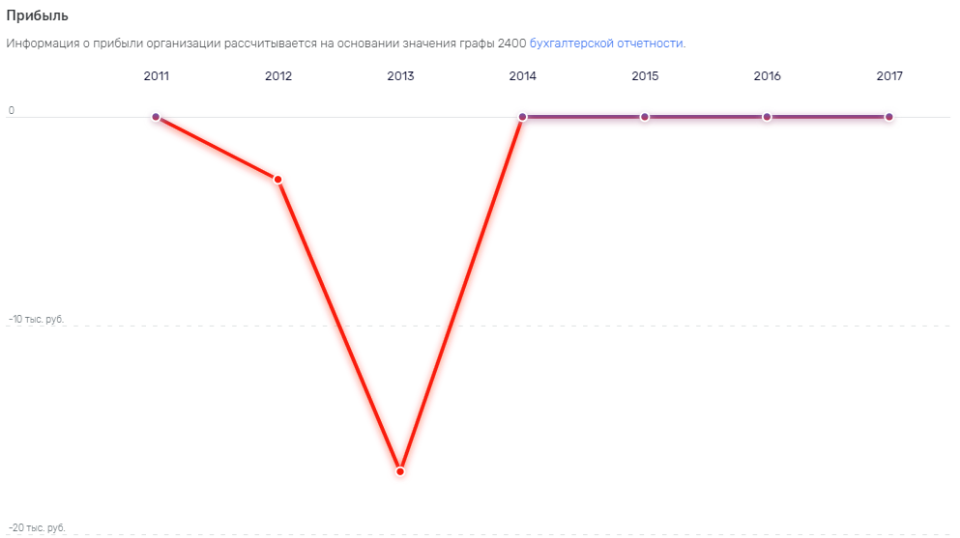Click the 0 axis label
960x538 pixels.
(11, 111)
